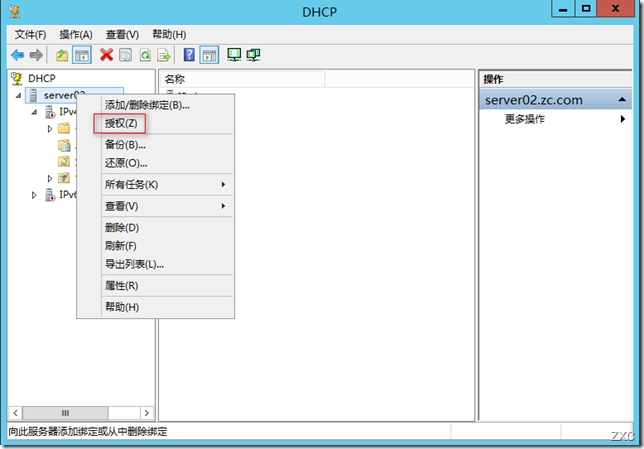Click tree pane scrollbar left arrow
The image size is (644, 449).
click(15, 413)
